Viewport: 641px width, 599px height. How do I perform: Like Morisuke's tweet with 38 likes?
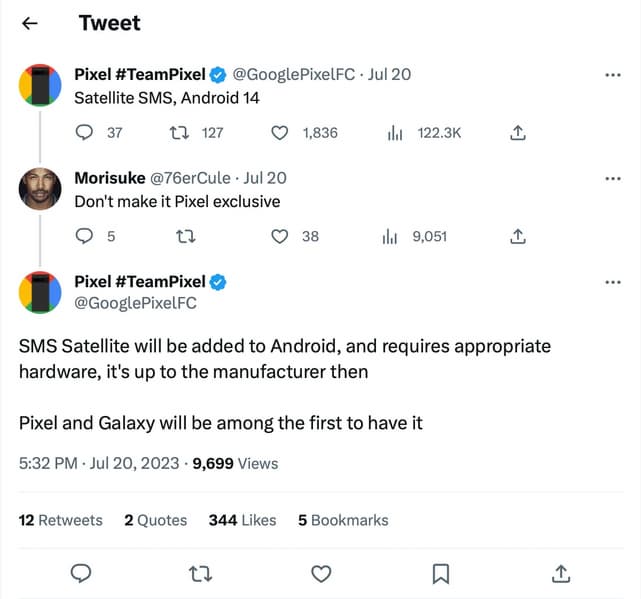[282, 237]
